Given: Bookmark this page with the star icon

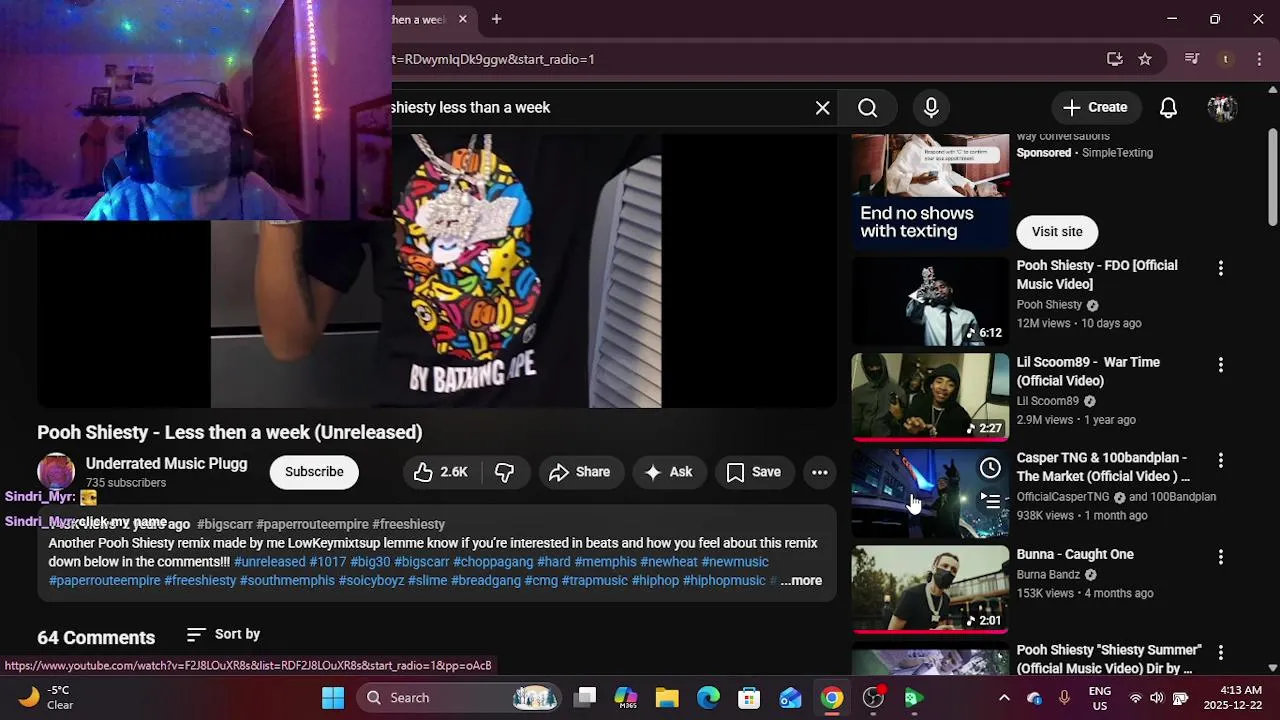Looking at the screenshot, I should pos(1145,59).
